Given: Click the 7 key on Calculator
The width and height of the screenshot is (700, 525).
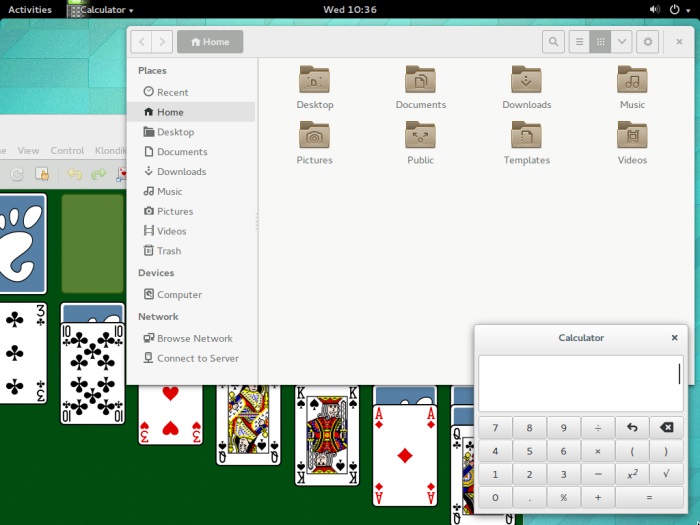Looking at the screenshot, I should pyautogui.click(x=495, y=428).
